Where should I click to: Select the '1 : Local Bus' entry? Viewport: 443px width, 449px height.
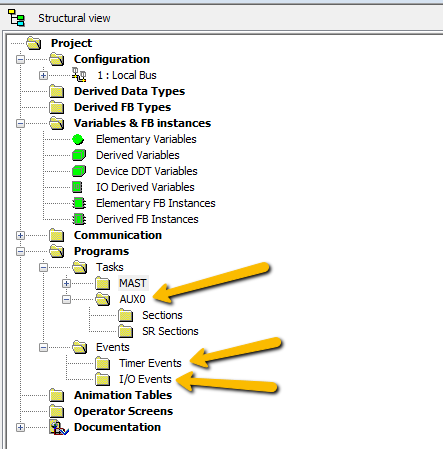point(127,75)
